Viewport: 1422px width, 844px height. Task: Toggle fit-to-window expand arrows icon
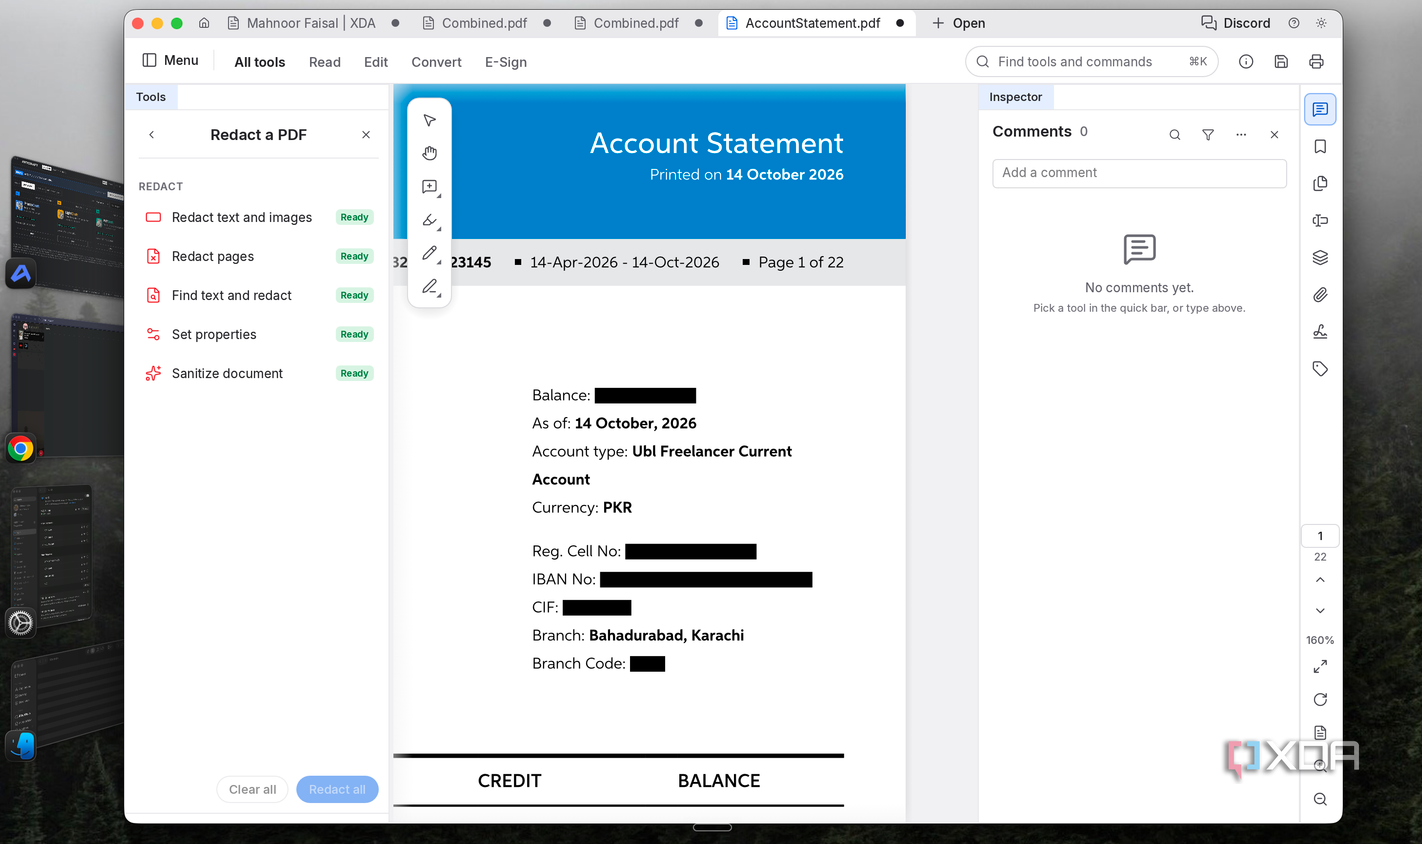(x=1320, y=666)
